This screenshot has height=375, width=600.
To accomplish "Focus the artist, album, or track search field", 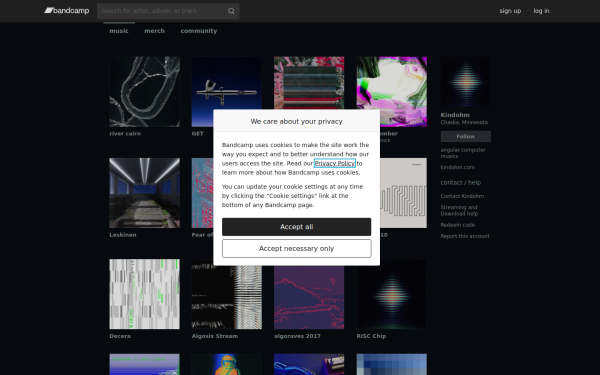I will [x=163, y=11].
